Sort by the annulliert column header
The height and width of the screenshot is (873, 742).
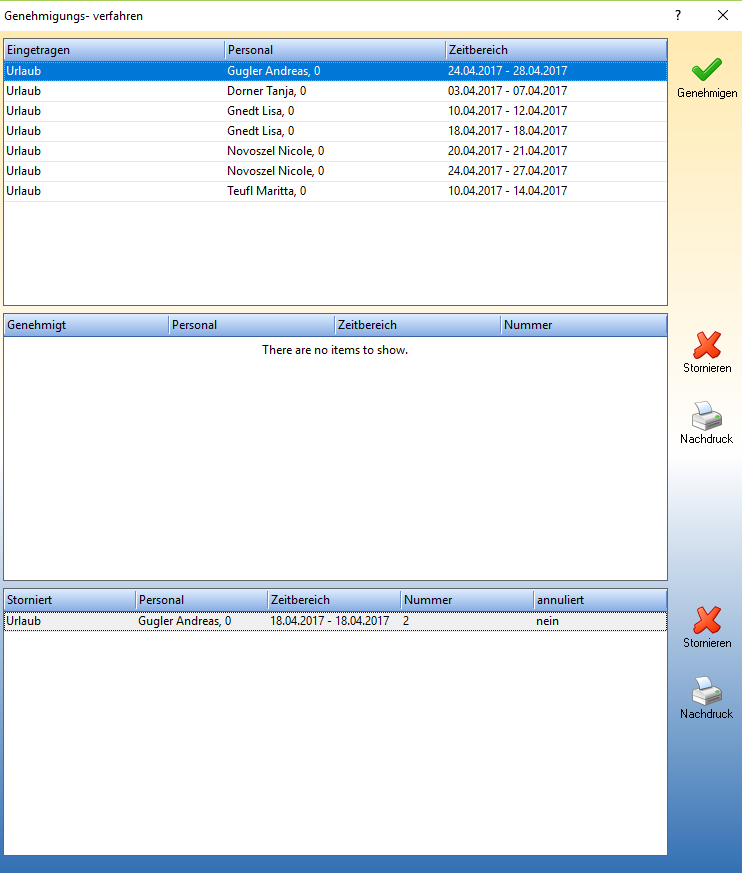click(599, 600)
